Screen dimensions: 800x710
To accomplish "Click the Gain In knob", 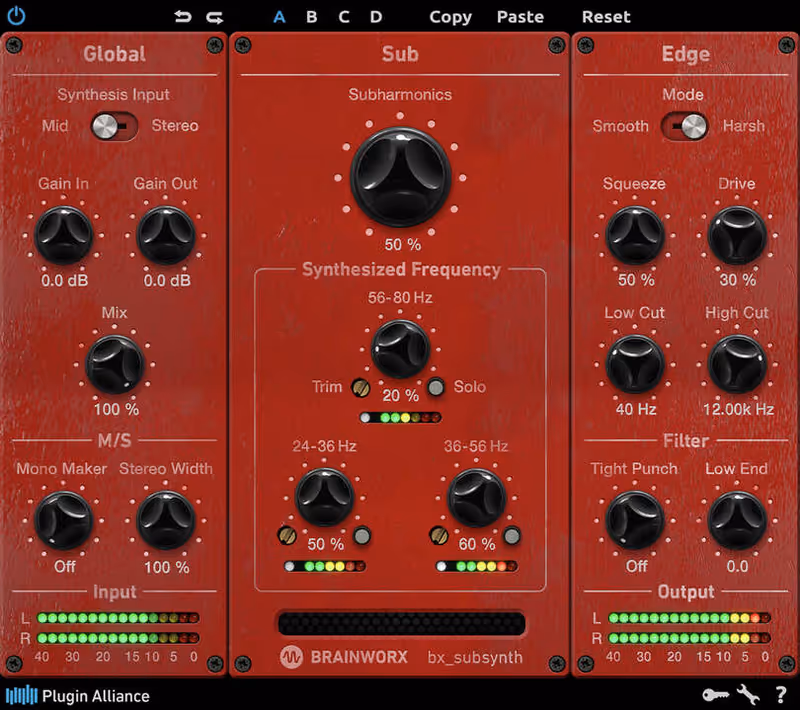I will pyautogui.click(x=64, y=235).
